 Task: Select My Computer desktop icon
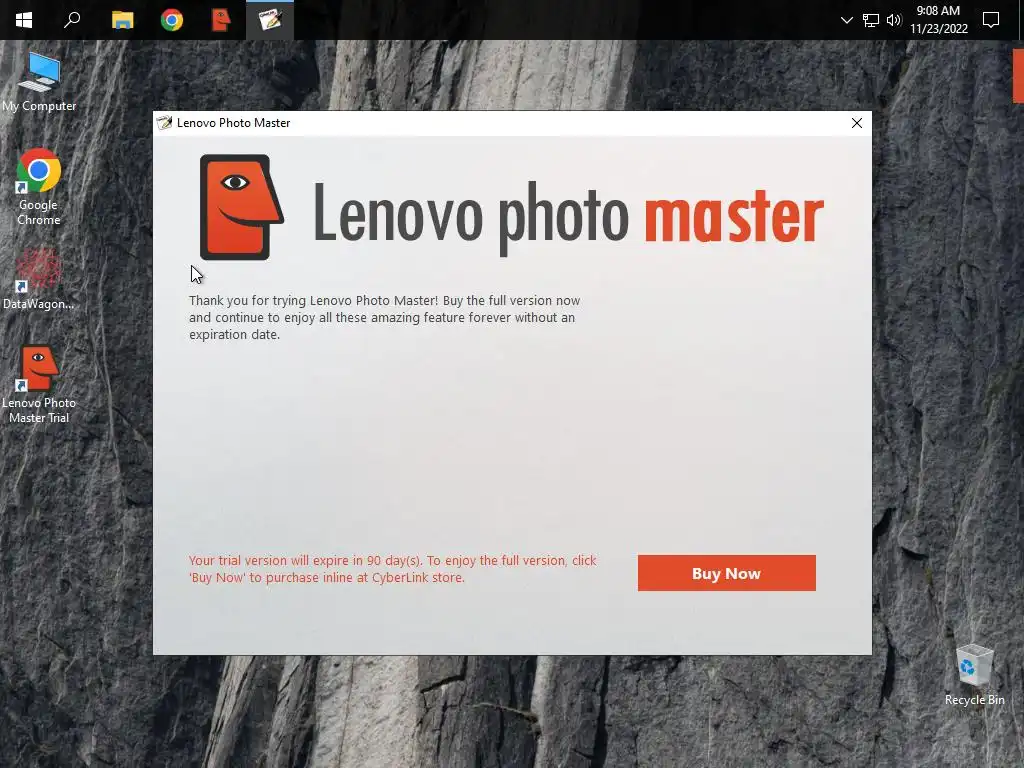(39, 82)
